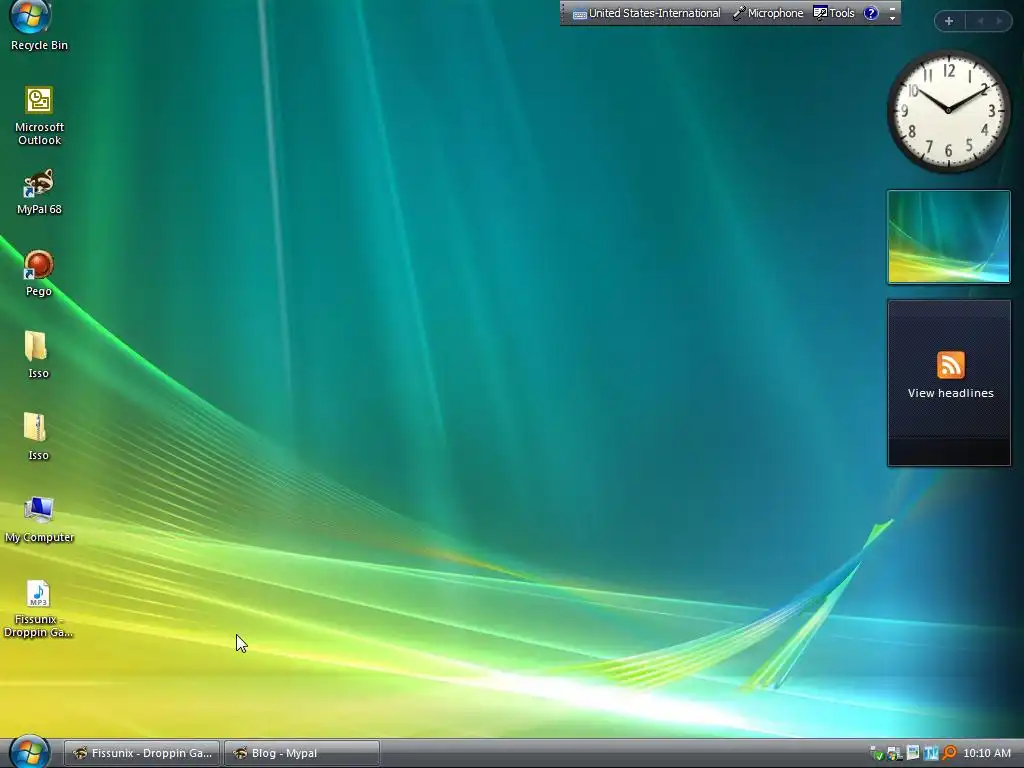Open language bar Help question mark
1024x768 pixels.
point(871,13)
